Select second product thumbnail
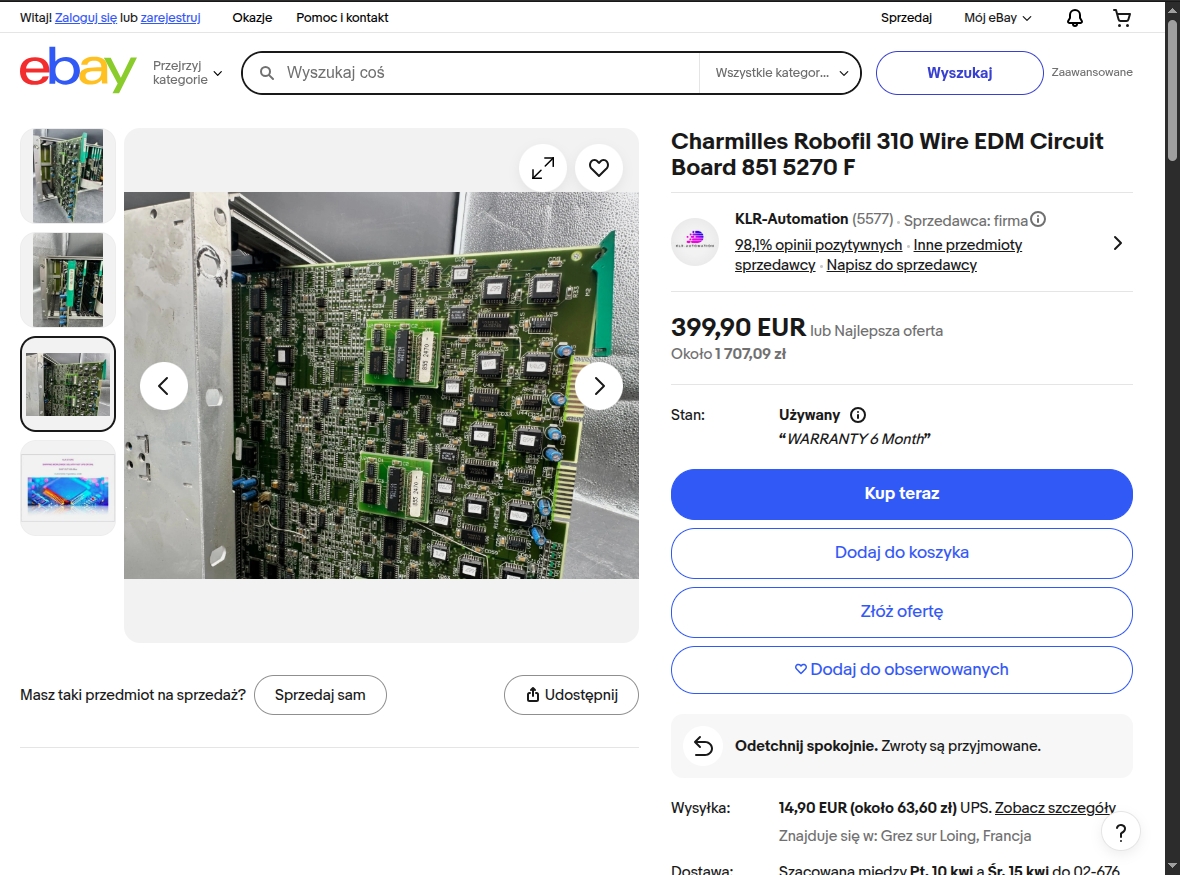 coord(68,280)
